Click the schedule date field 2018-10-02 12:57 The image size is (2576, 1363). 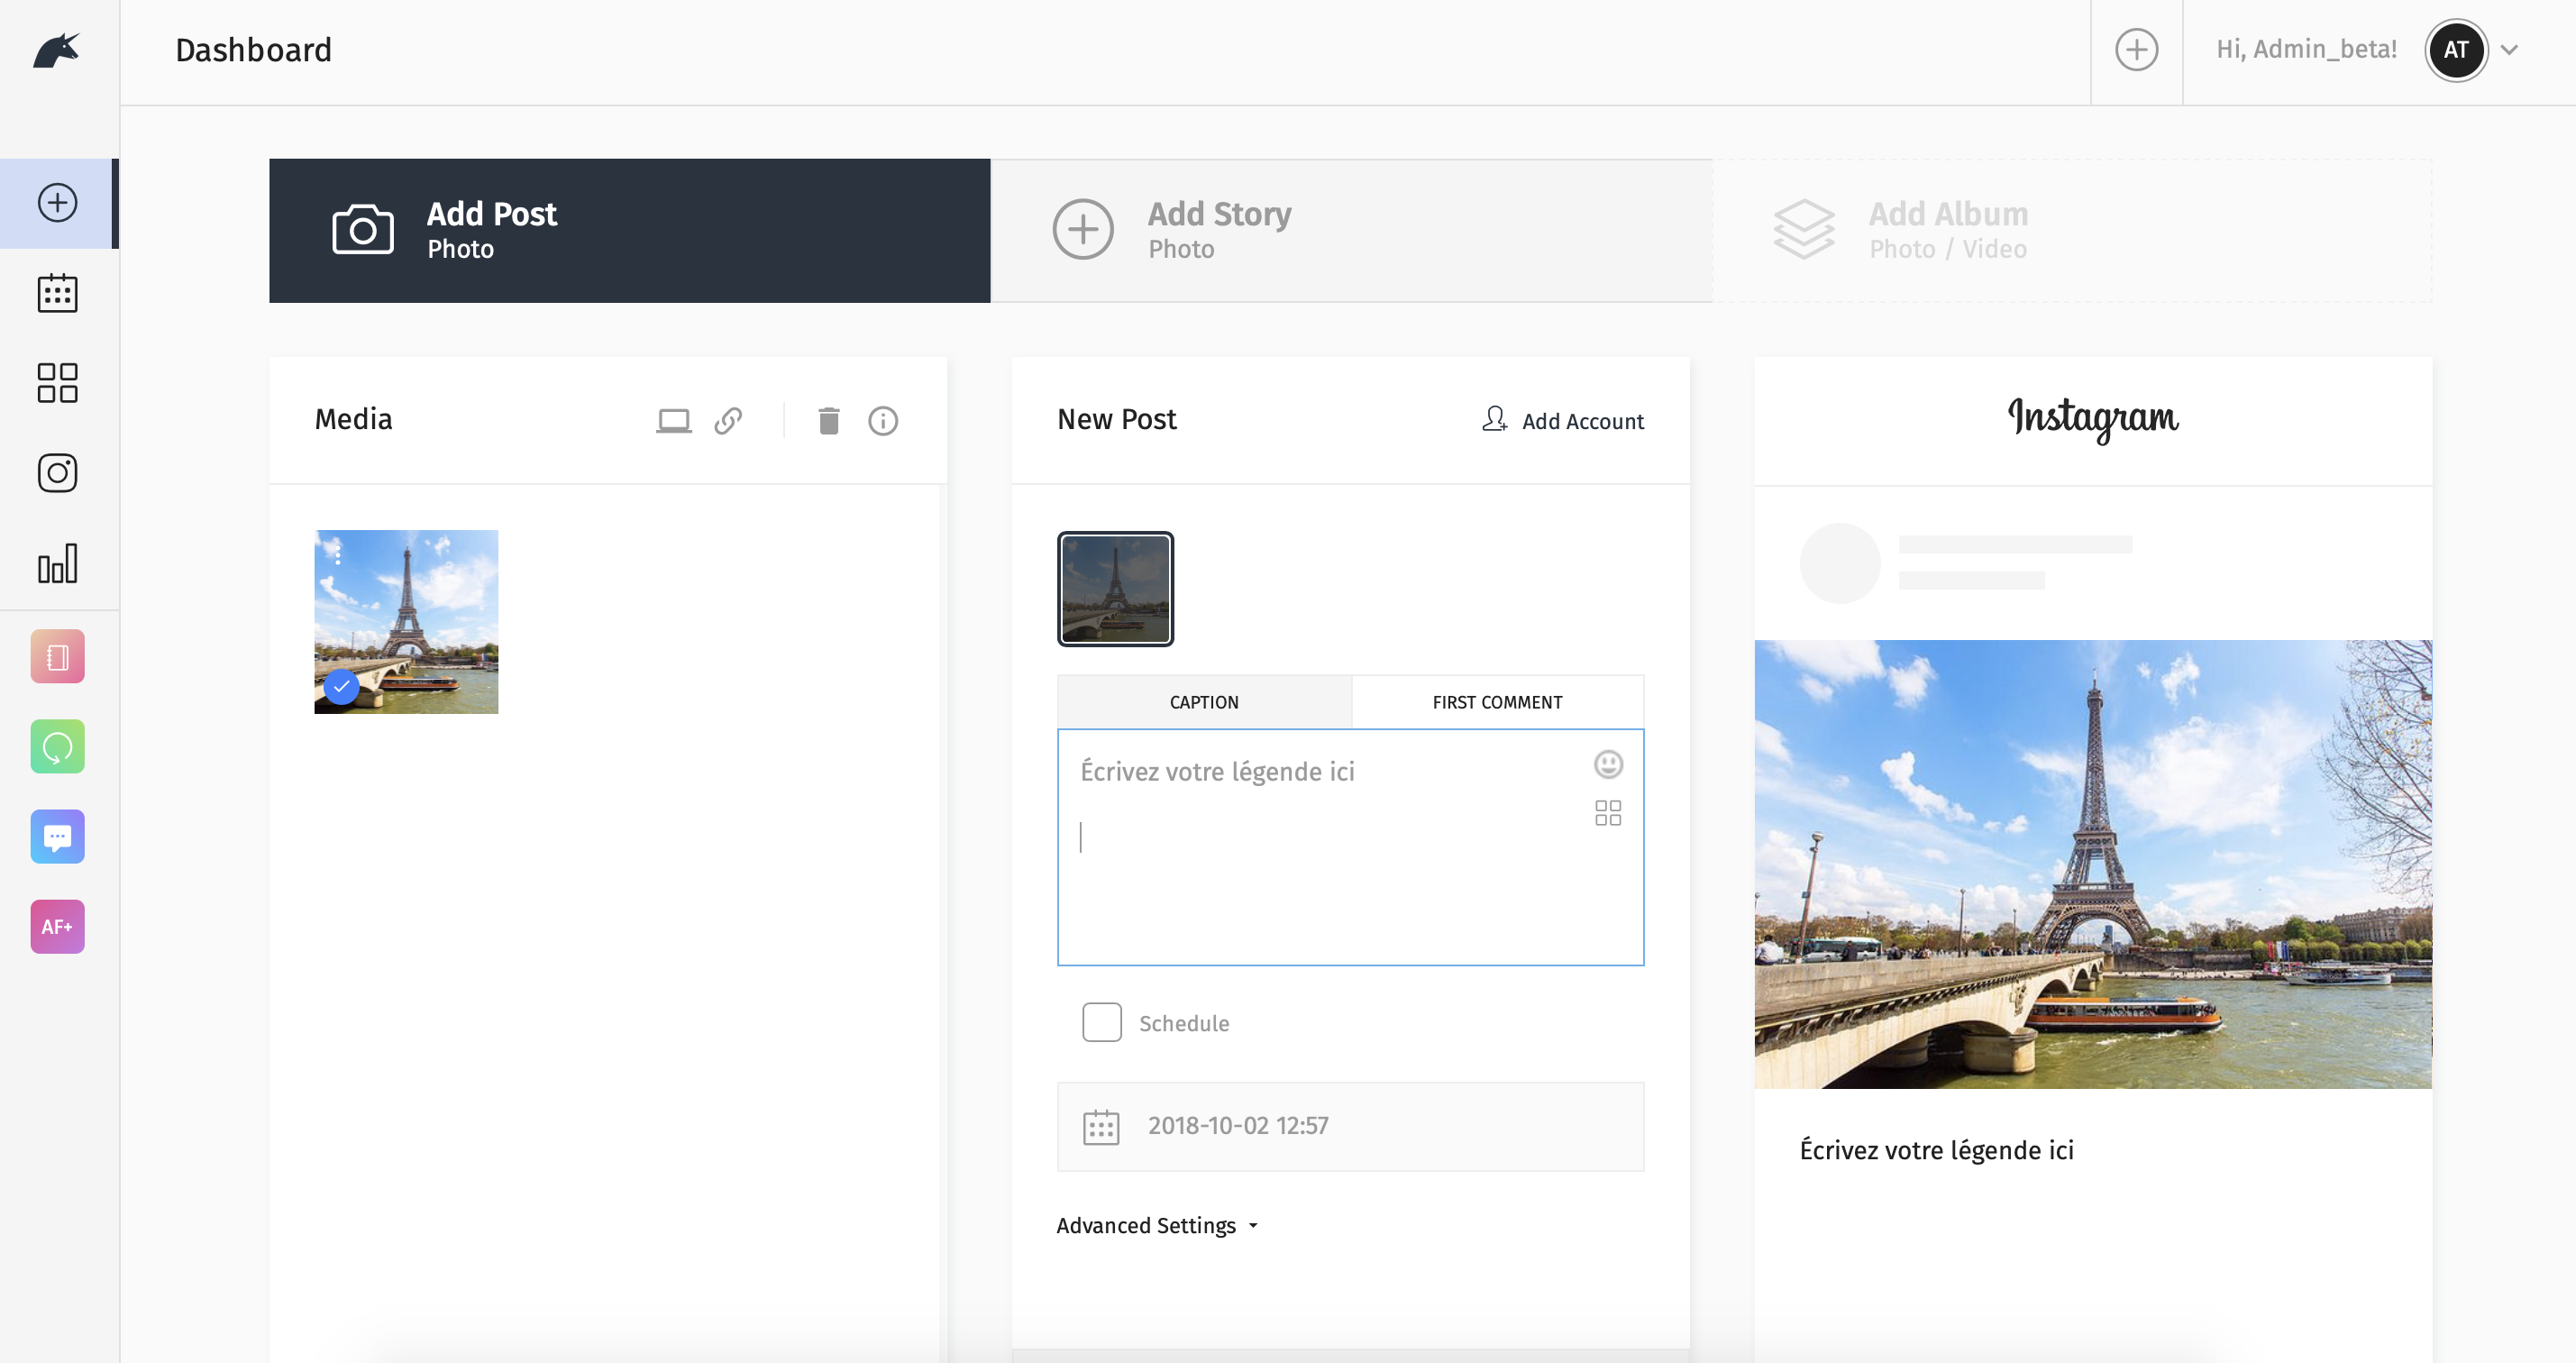[1351, 1127]
